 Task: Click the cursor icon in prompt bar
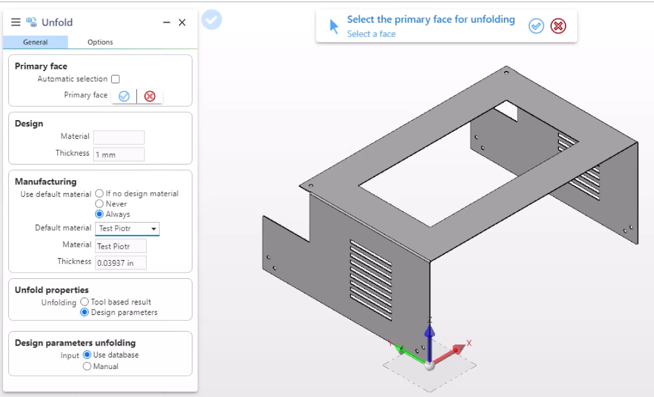(x=334, y=26)
